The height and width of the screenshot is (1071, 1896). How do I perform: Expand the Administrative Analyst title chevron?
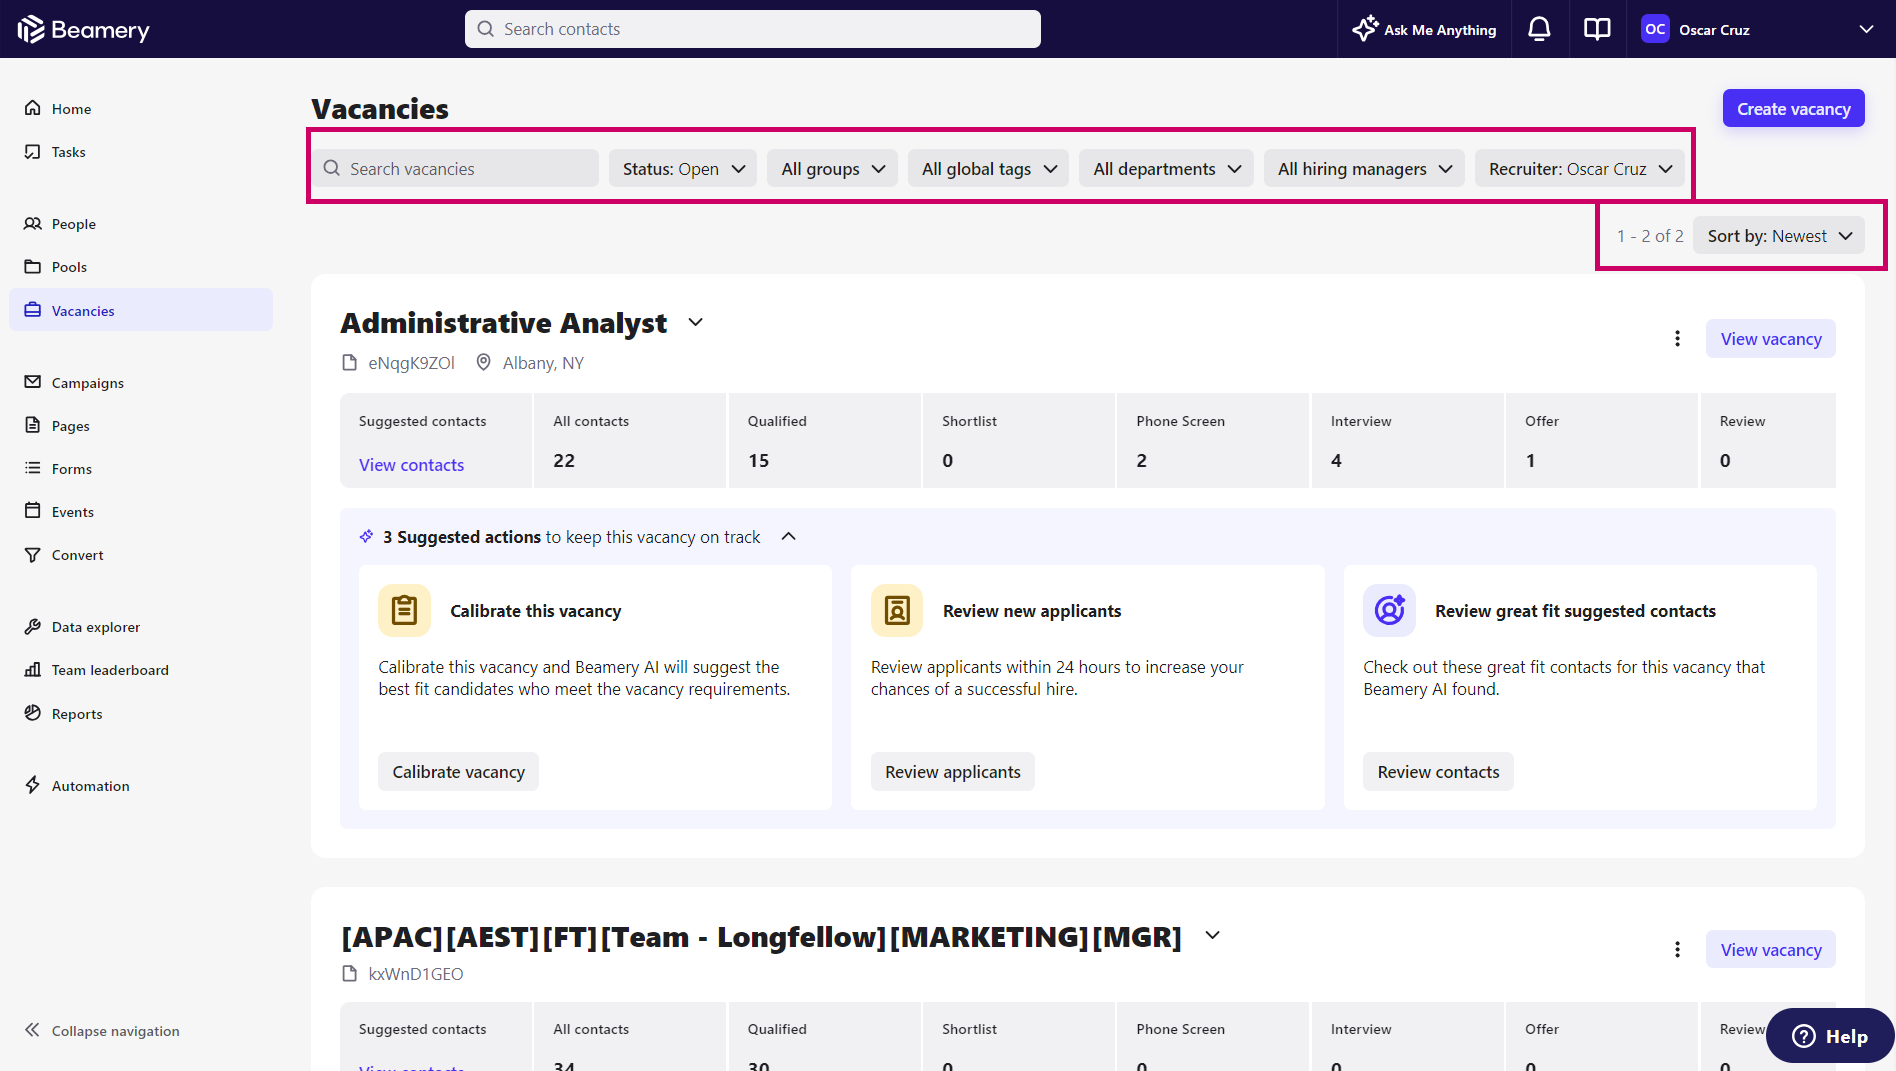[x=696, y=322]
